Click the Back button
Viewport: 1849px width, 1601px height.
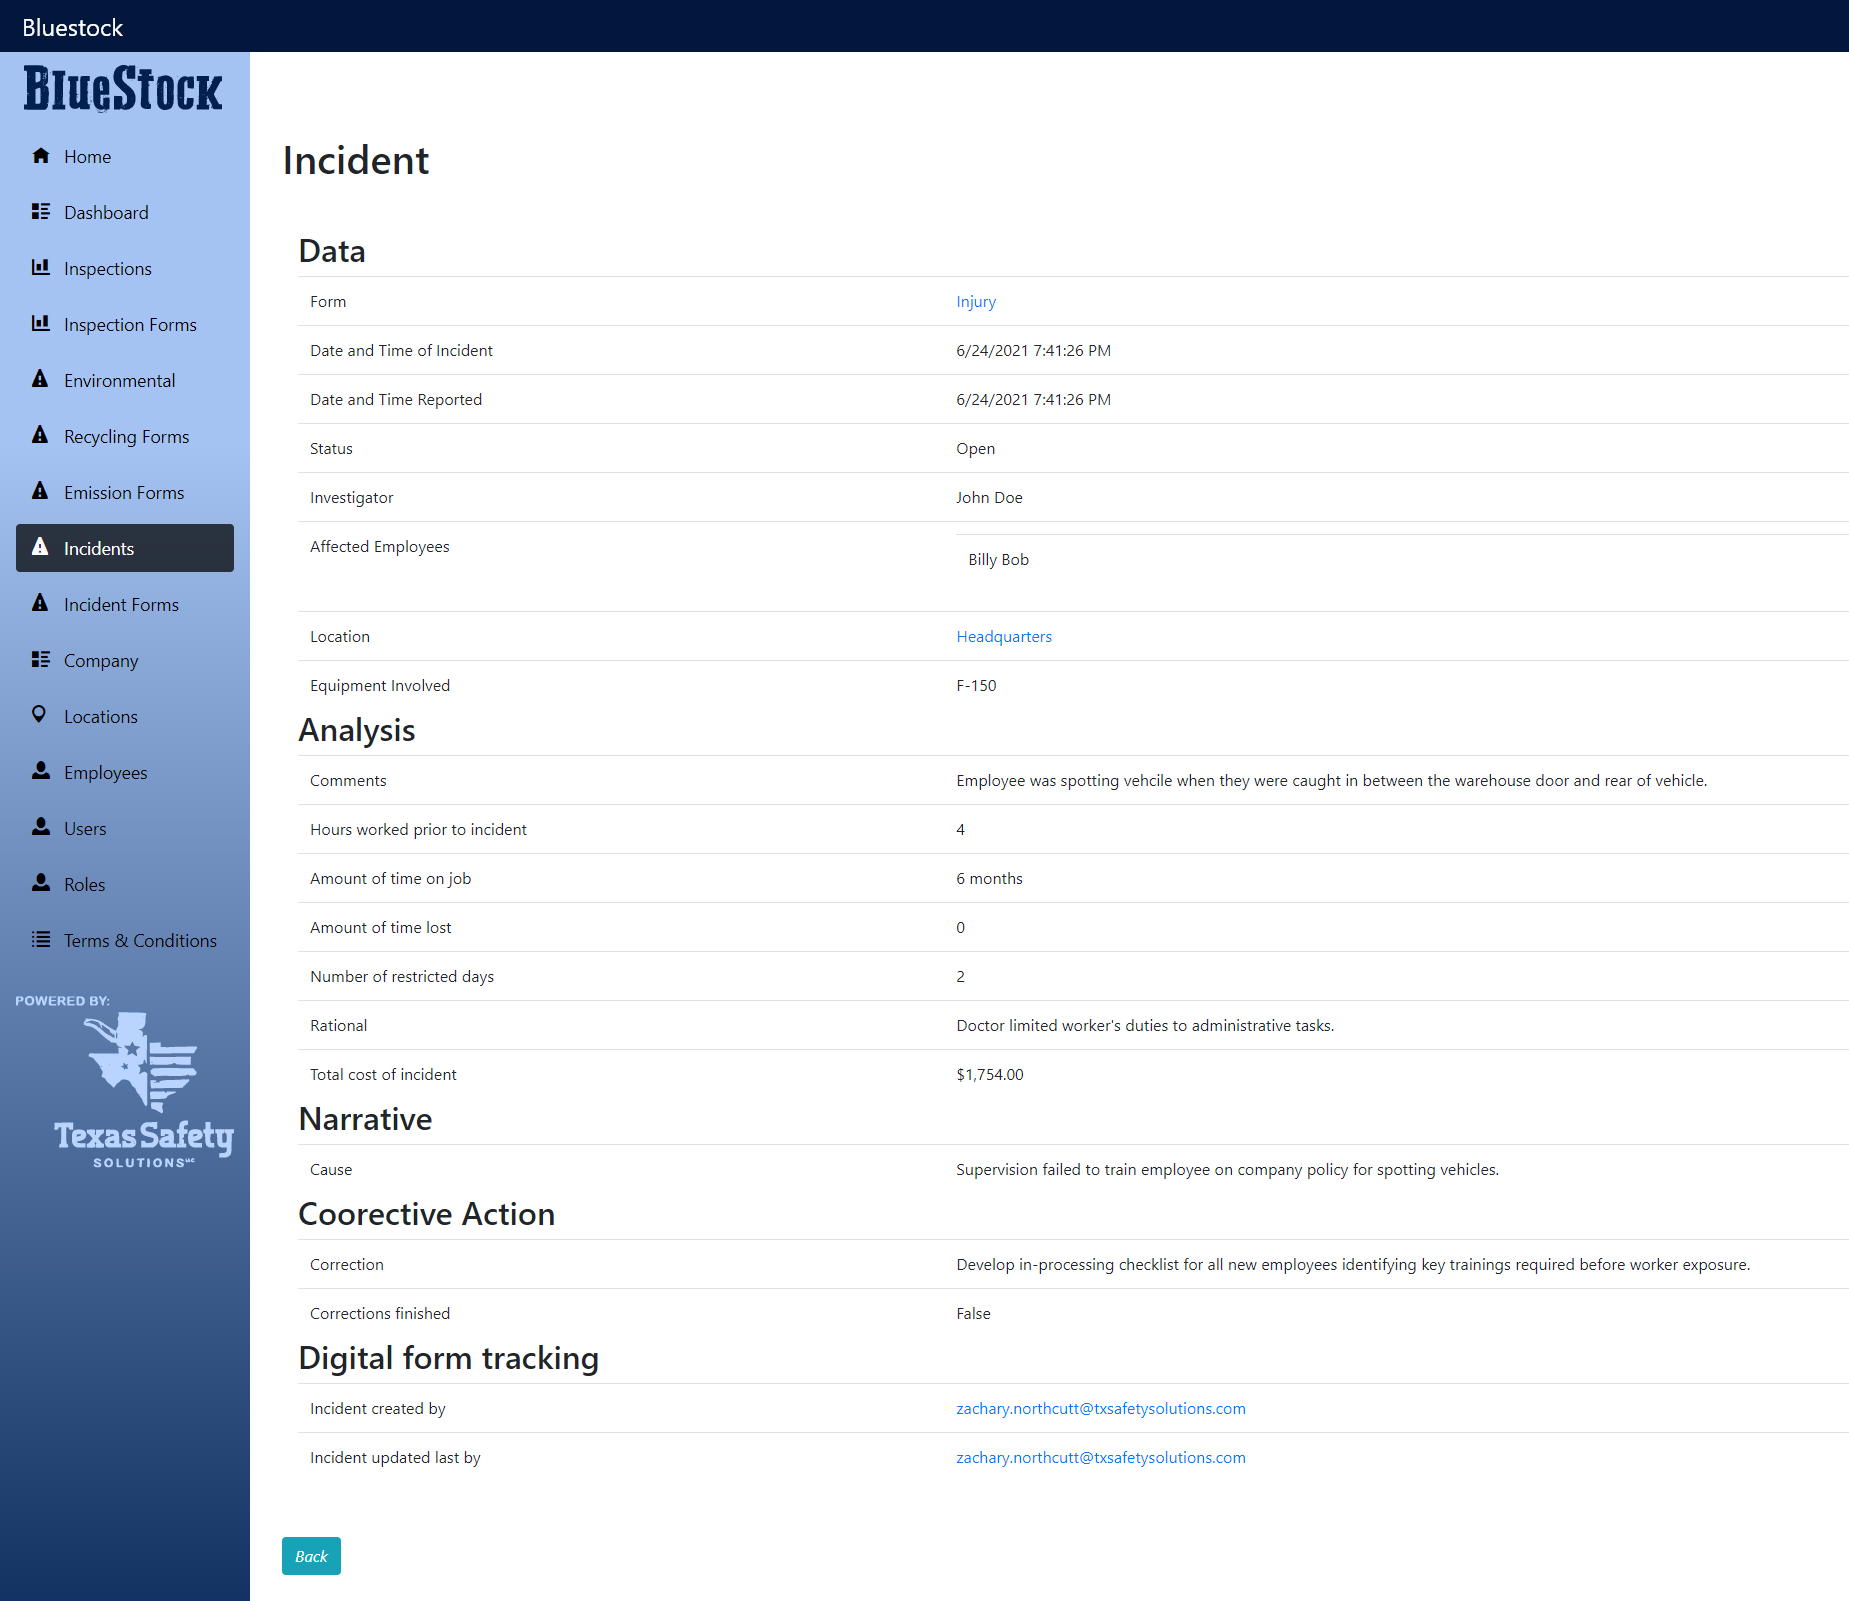point(310,1556)
